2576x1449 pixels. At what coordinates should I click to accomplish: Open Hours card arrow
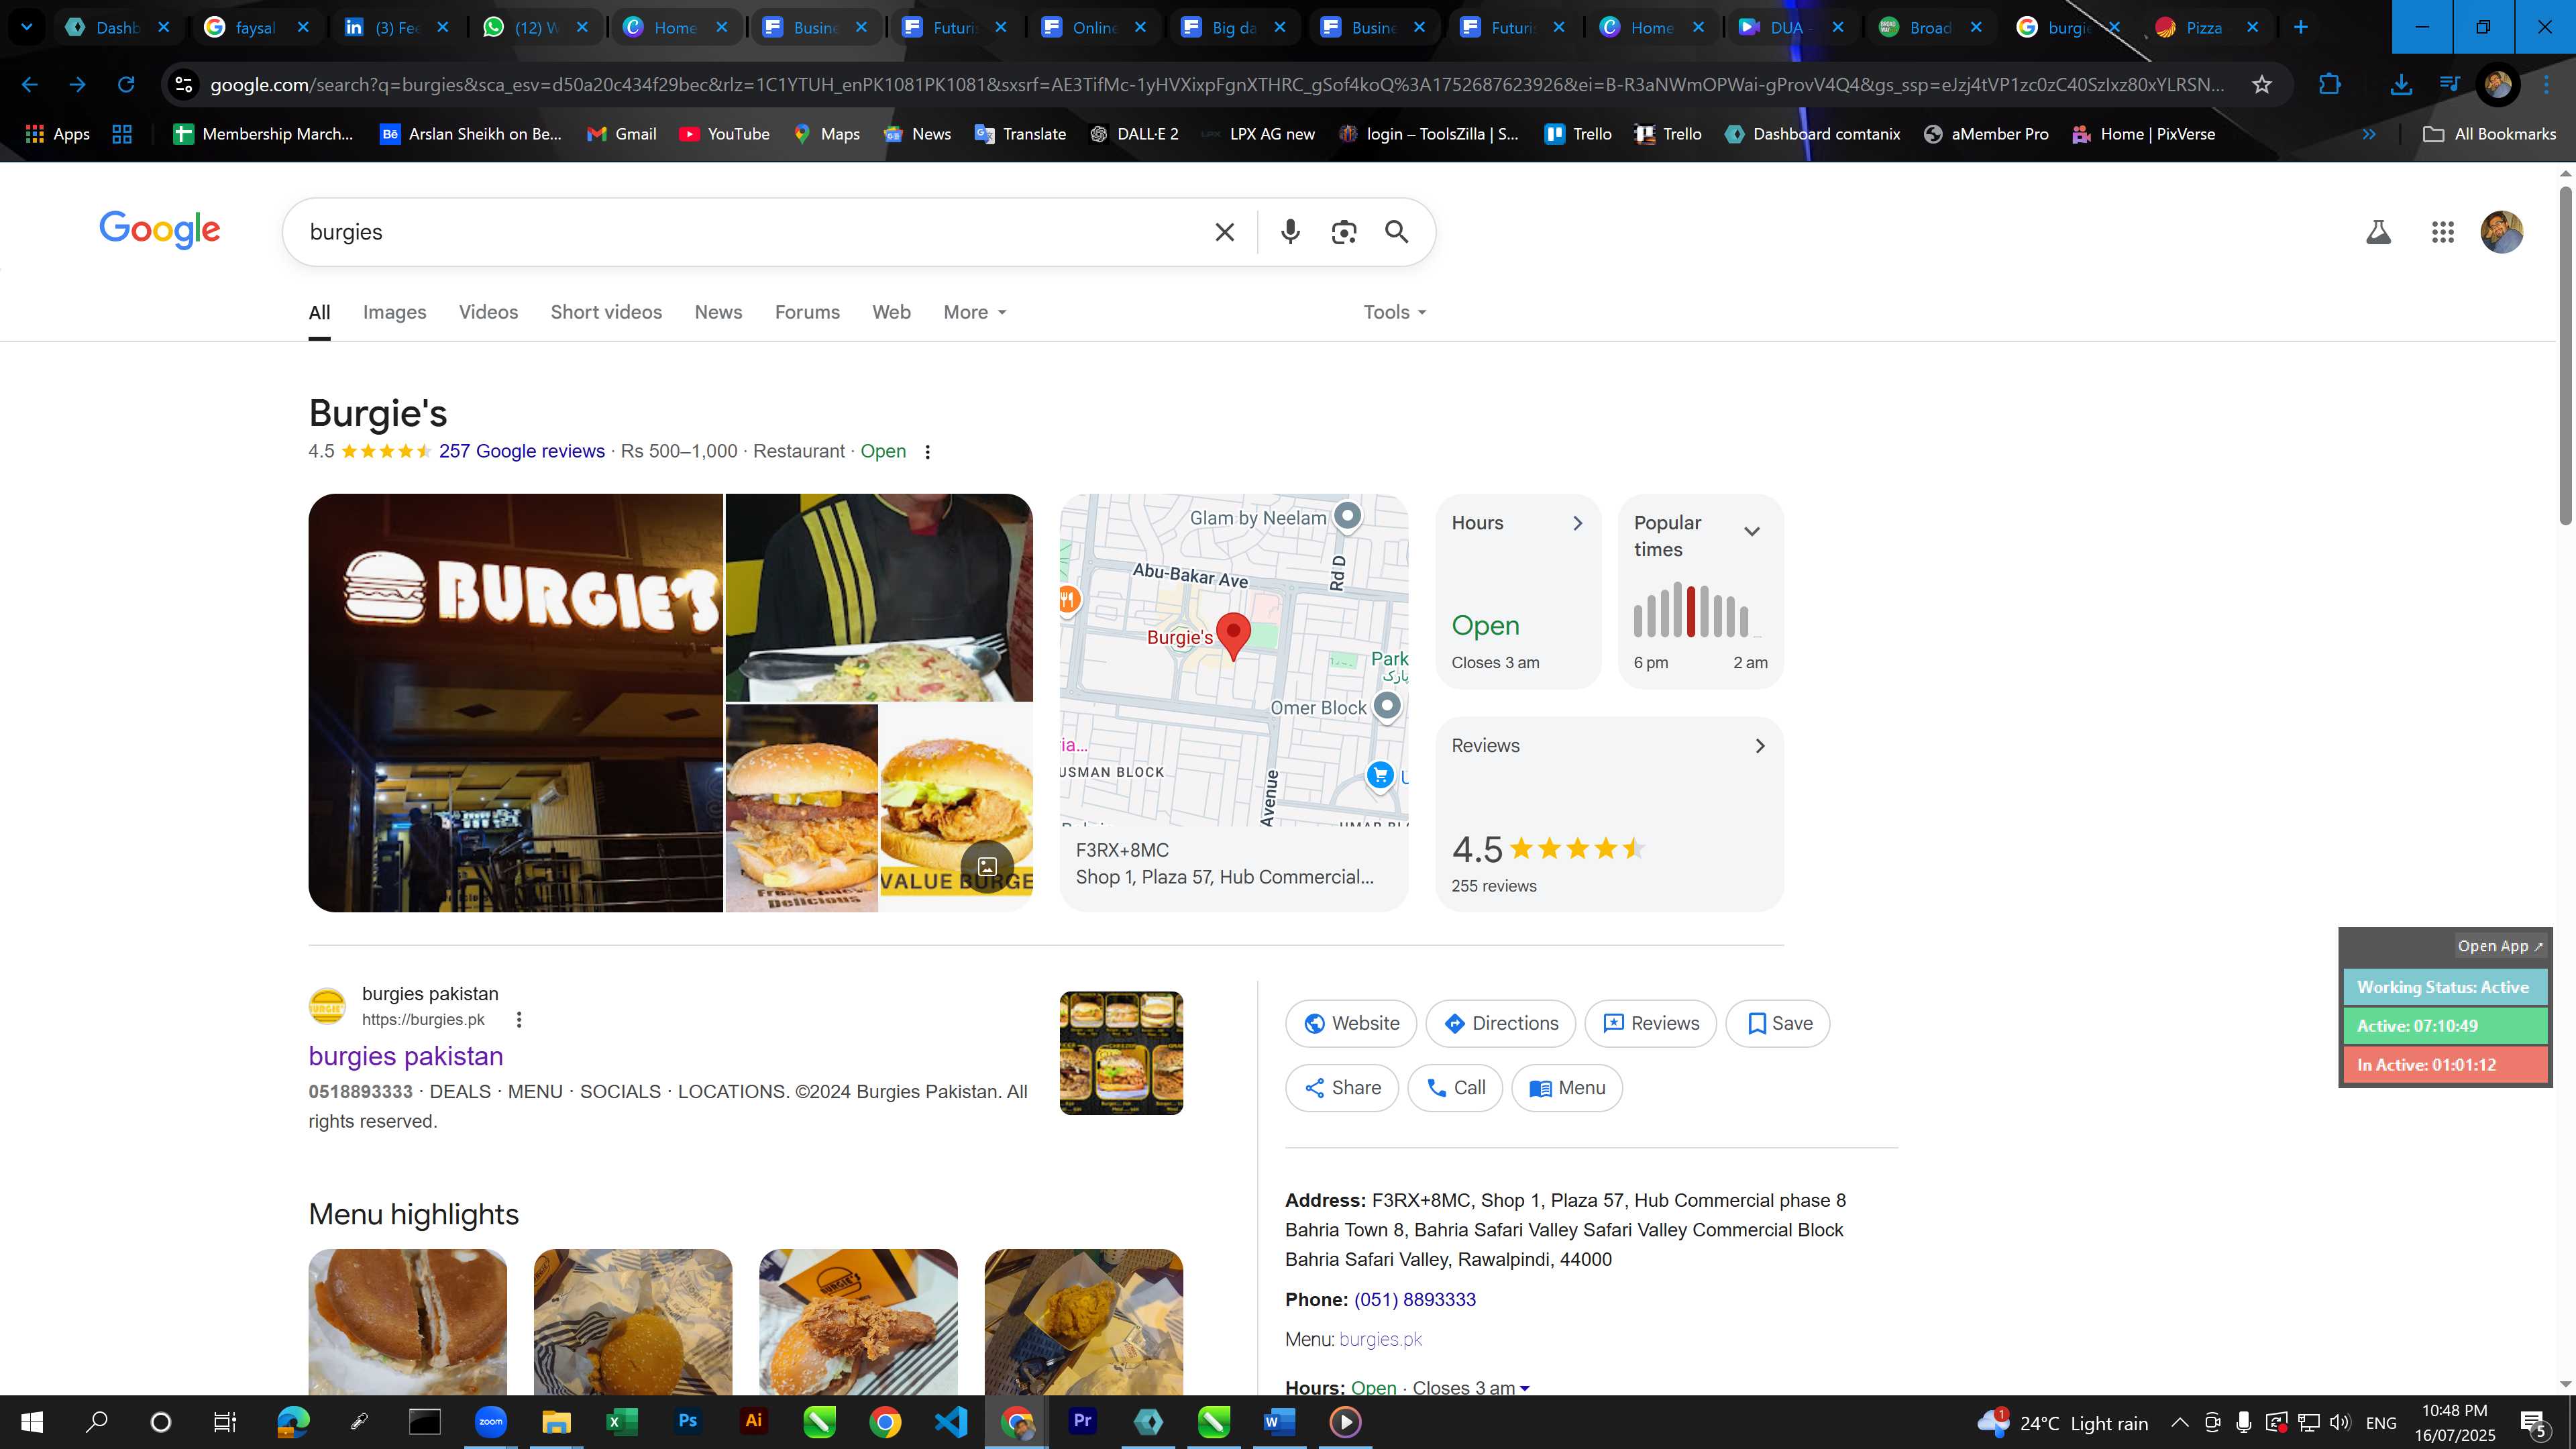pyautogui.click(x=1578, y=523)
